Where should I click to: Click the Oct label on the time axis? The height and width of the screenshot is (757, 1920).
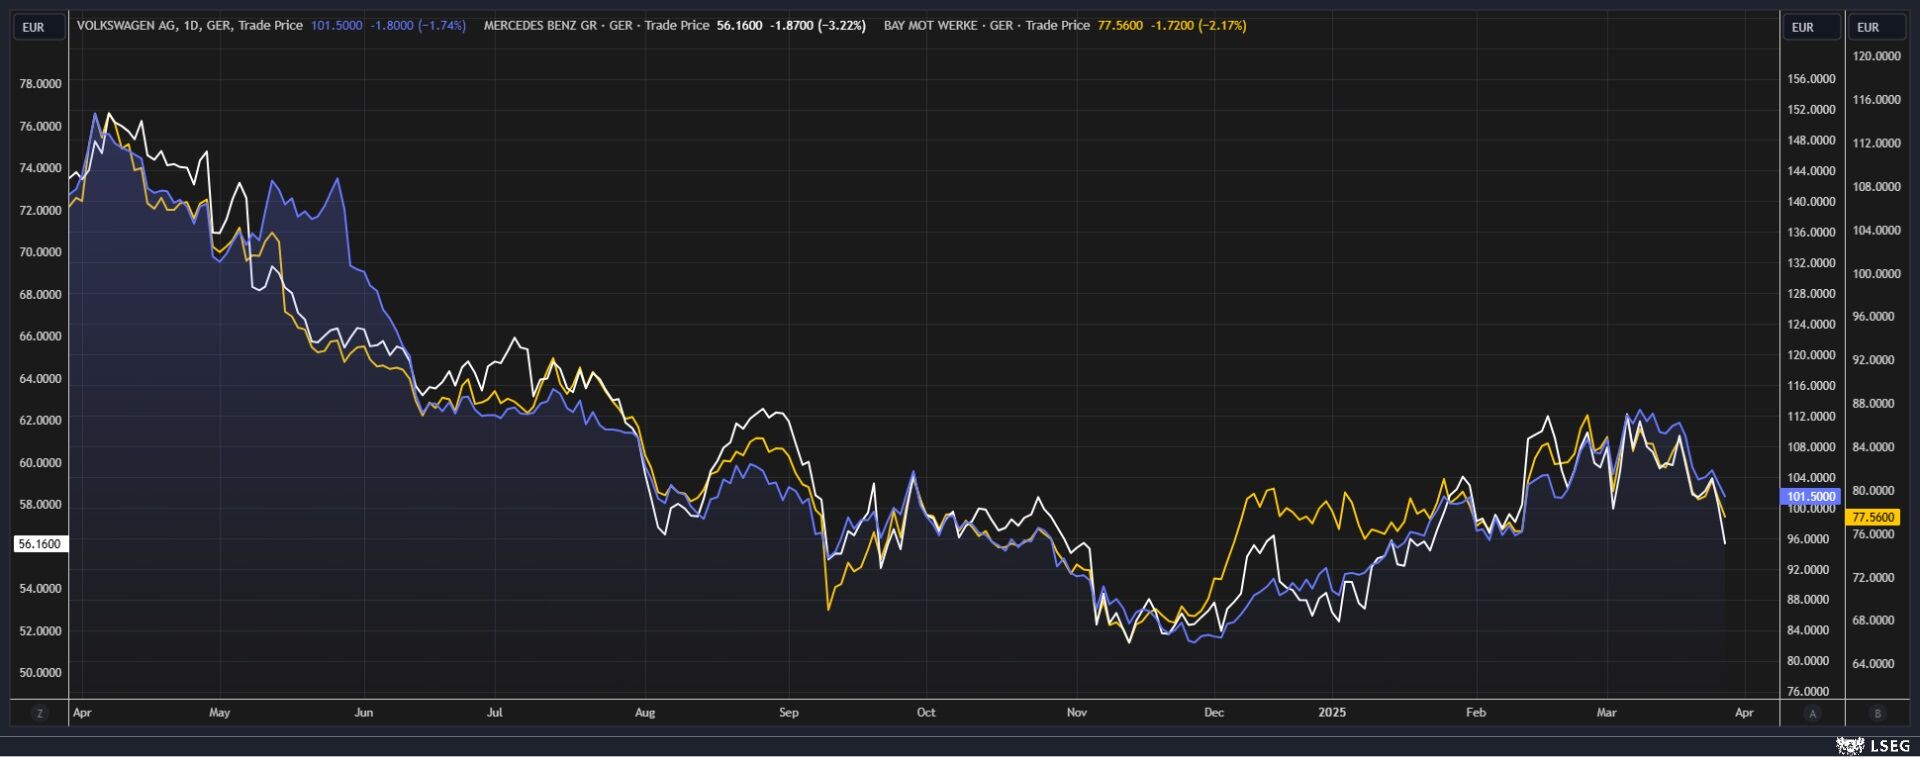click(926, 713)
